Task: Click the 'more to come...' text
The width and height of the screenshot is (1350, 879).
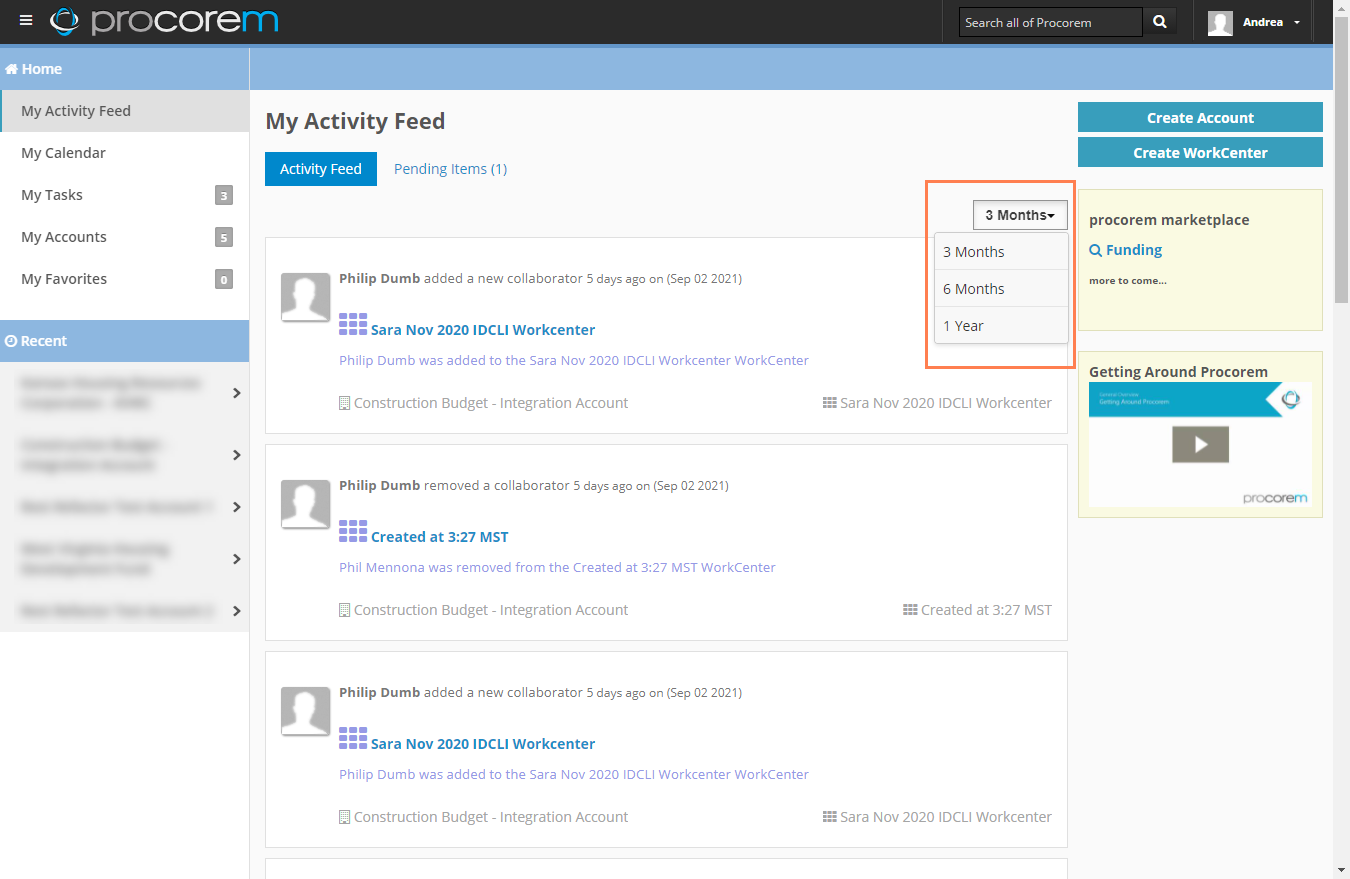Action: pyautogui.click(x=1128, y=281)
